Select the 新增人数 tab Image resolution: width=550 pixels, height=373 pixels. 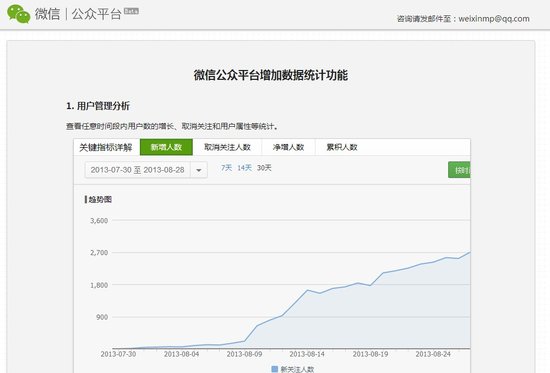166,147
